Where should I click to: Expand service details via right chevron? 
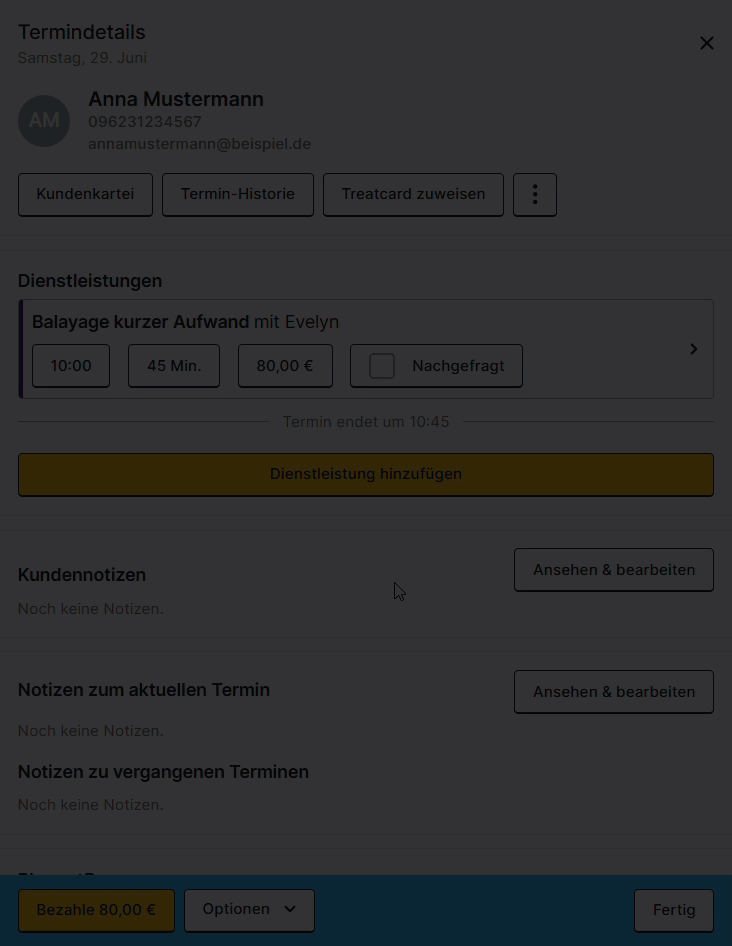coord(693,349)
